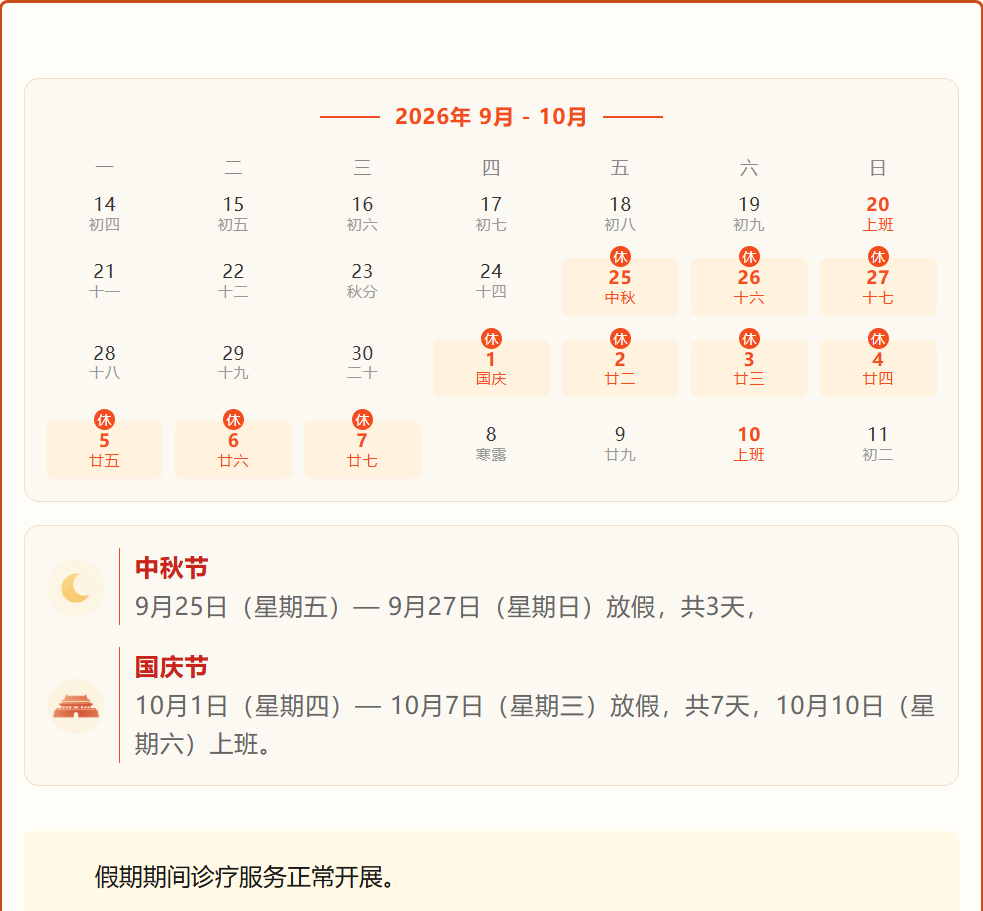The width and height of the screenshot is (983, 911).
Task: Select the date 20 marked 上班
Action: pos(878,214)
